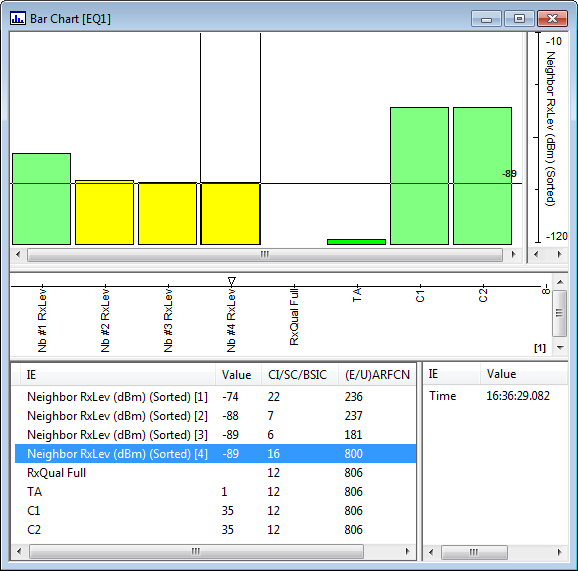Click up arrow of axis label scrollbar
The width and height of the screenshot is (578, 571).
[560, 282]
